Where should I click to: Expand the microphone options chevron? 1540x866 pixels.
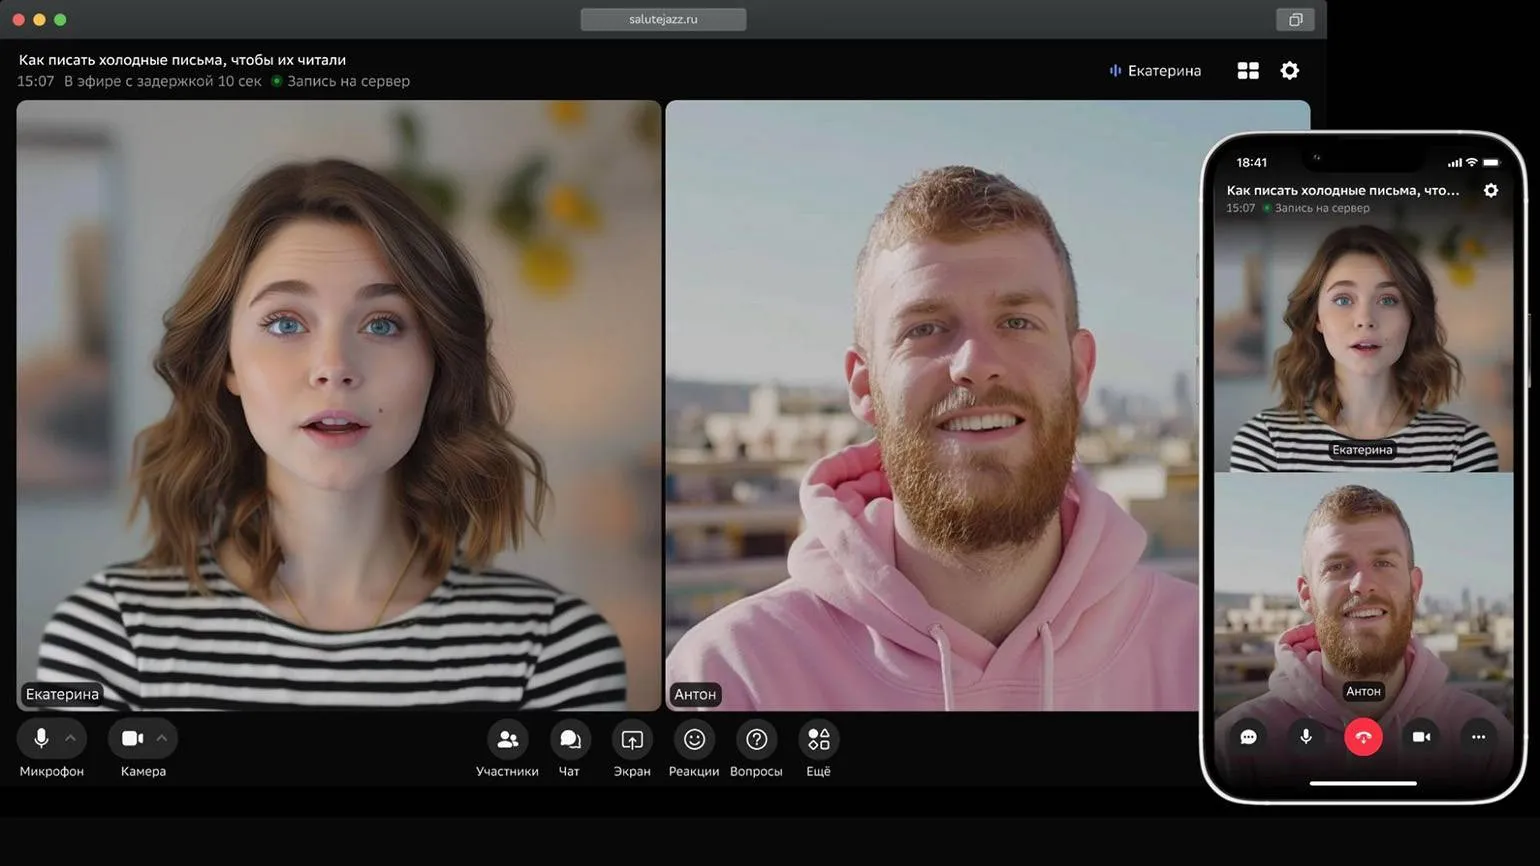(x=71, y=739)
